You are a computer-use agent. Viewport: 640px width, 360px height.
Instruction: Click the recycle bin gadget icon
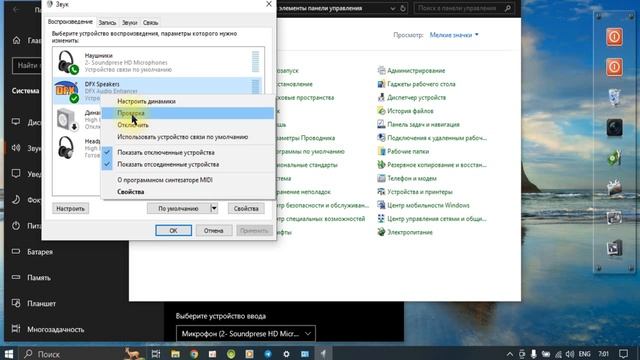[614, 98]
